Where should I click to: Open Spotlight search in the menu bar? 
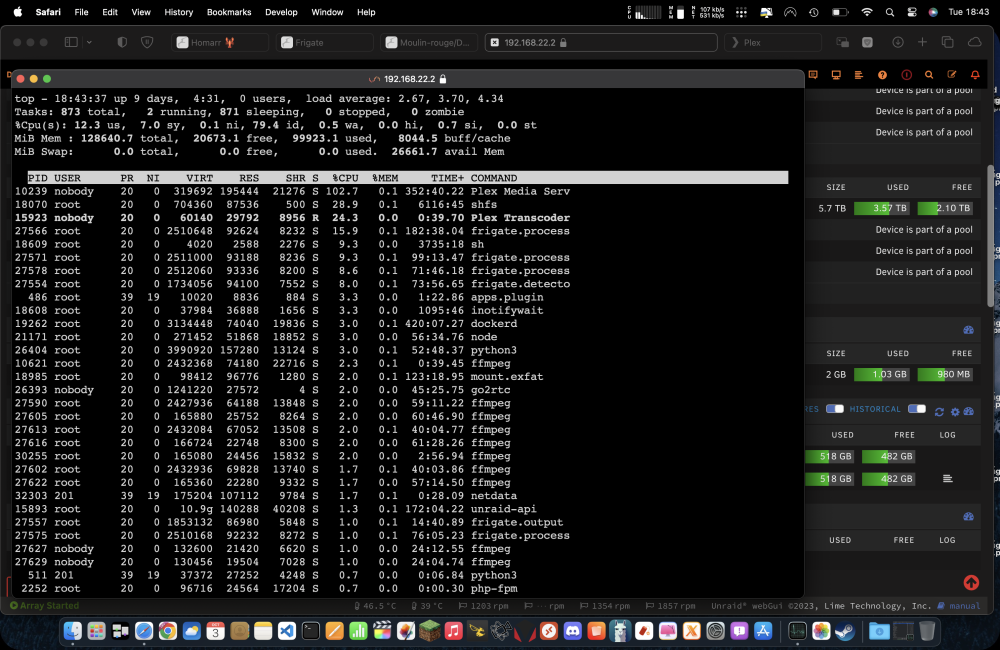(x=890, y=12)
